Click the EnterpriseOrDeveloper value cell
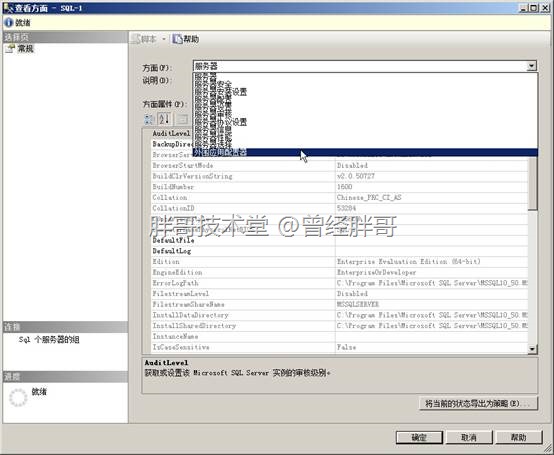 point(376,272)
